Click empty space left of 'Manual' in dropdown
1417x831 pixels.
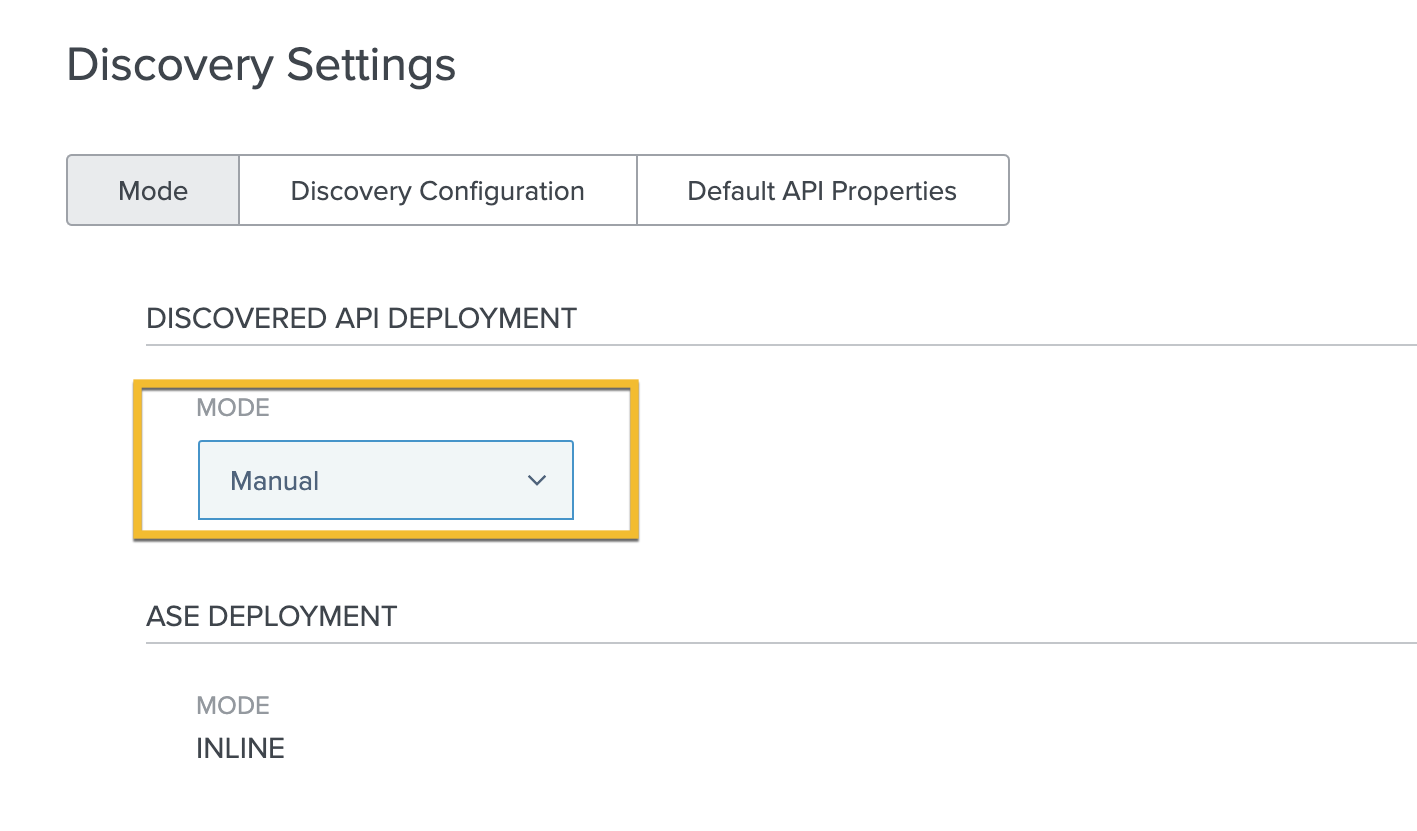214,481
